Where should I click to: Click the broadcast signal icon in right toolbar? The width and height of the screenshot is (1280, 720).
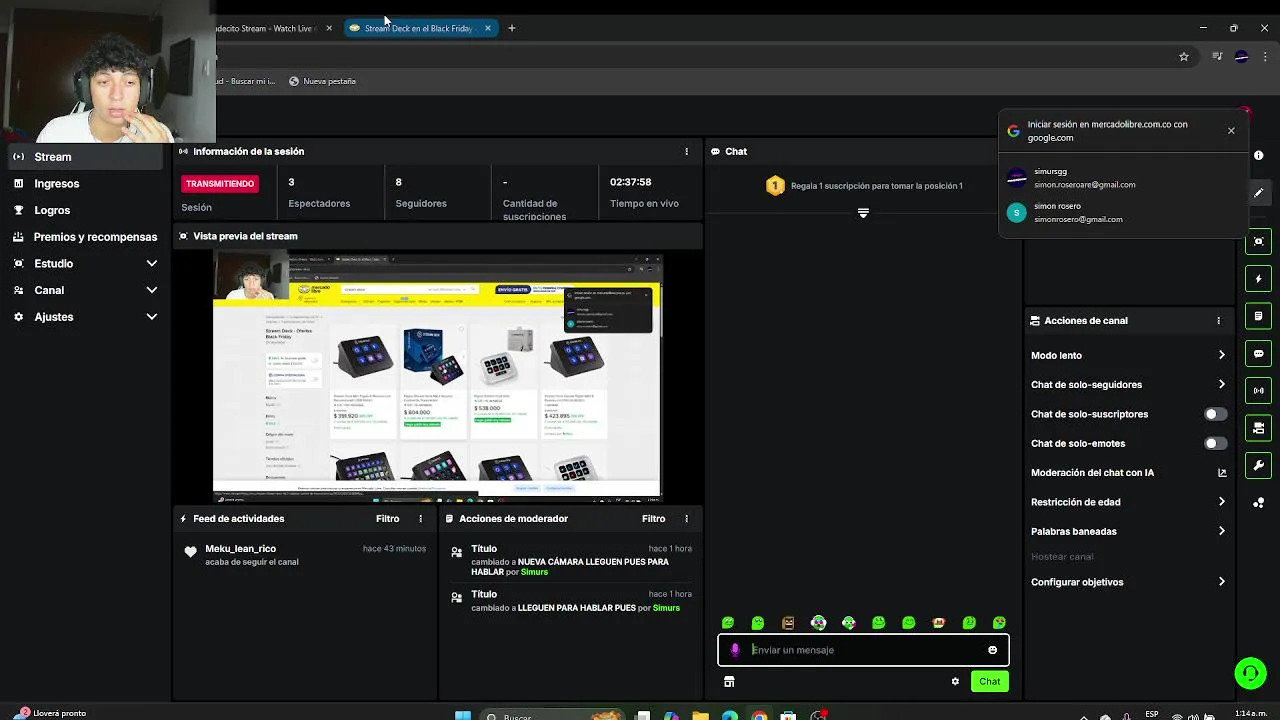pos(1259,391)
